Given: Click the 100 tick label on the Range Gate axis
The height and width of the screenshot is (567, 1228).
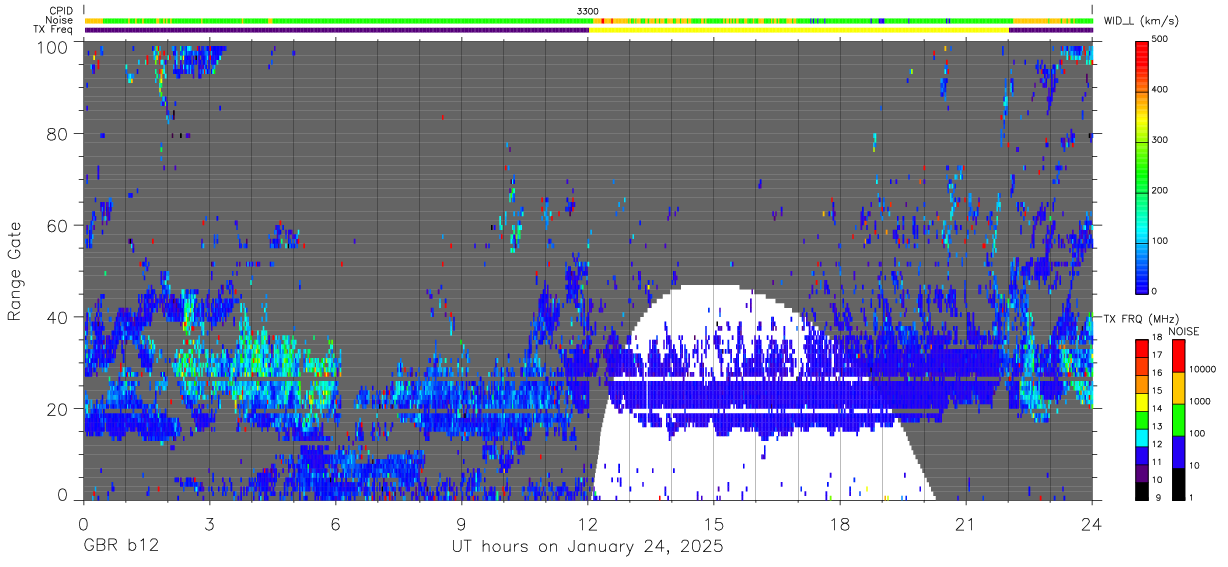Looking at the screenshot, I should click(x=52, y=47).
